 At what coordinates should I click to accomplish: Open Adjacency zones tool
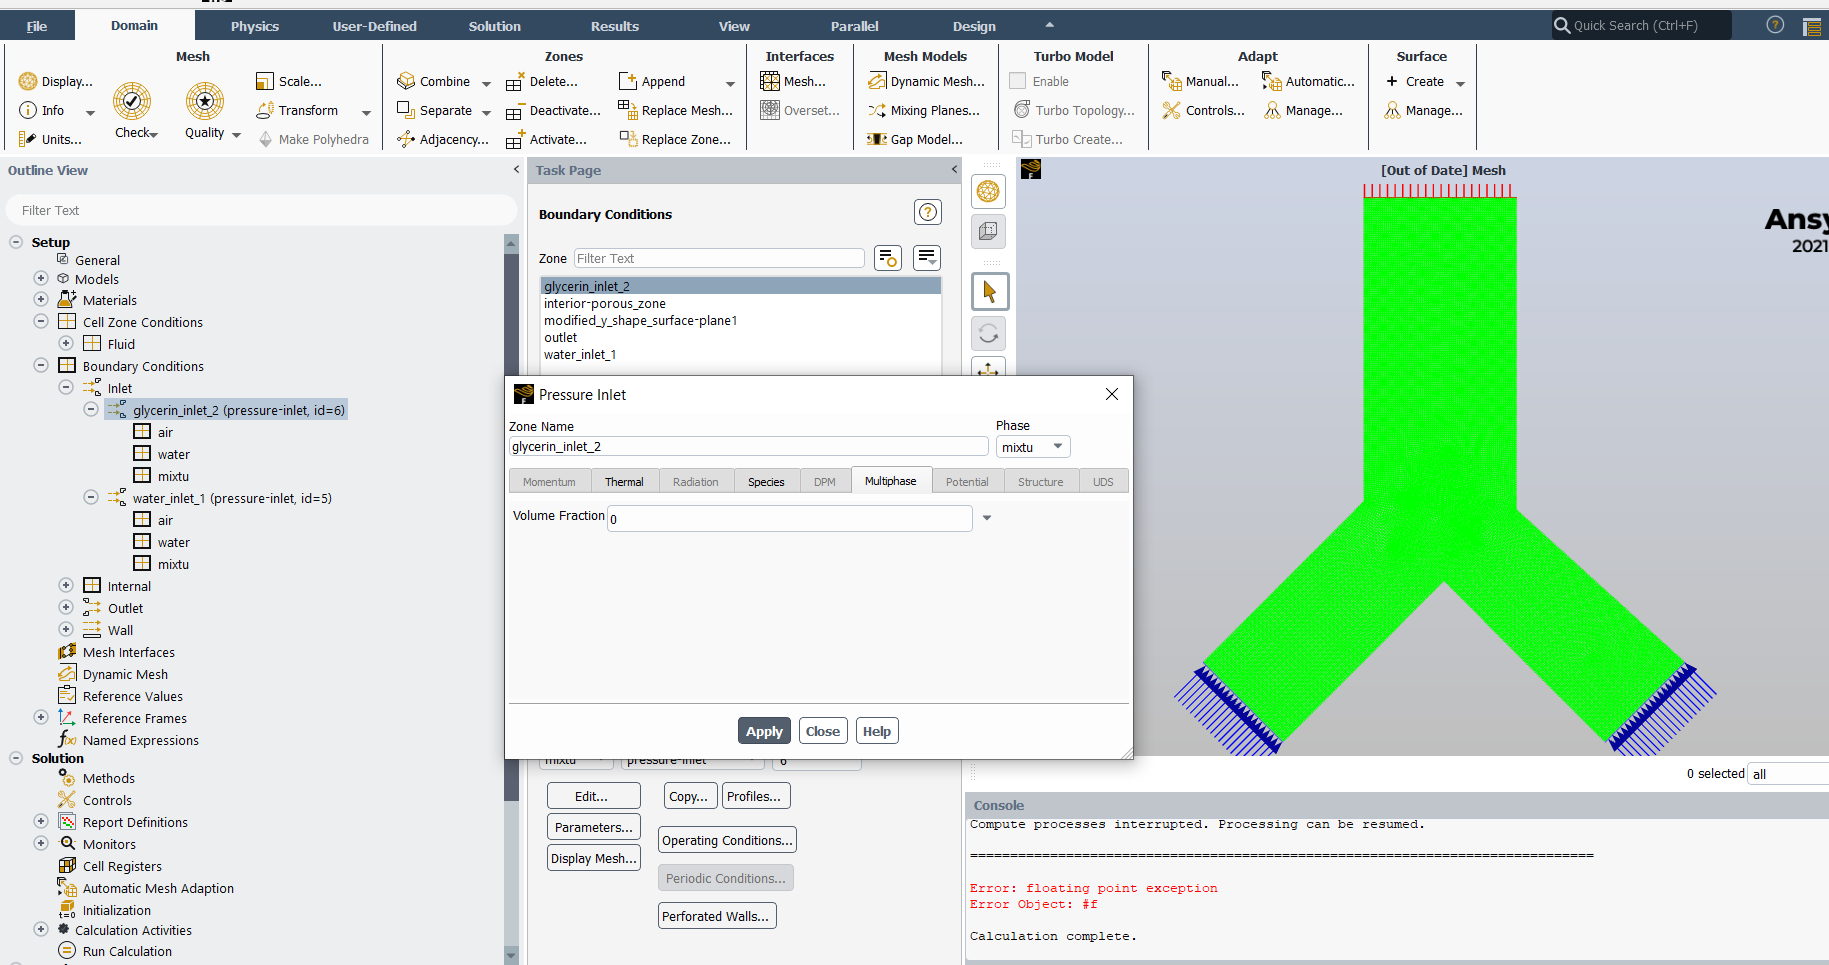tap(443, 140)
